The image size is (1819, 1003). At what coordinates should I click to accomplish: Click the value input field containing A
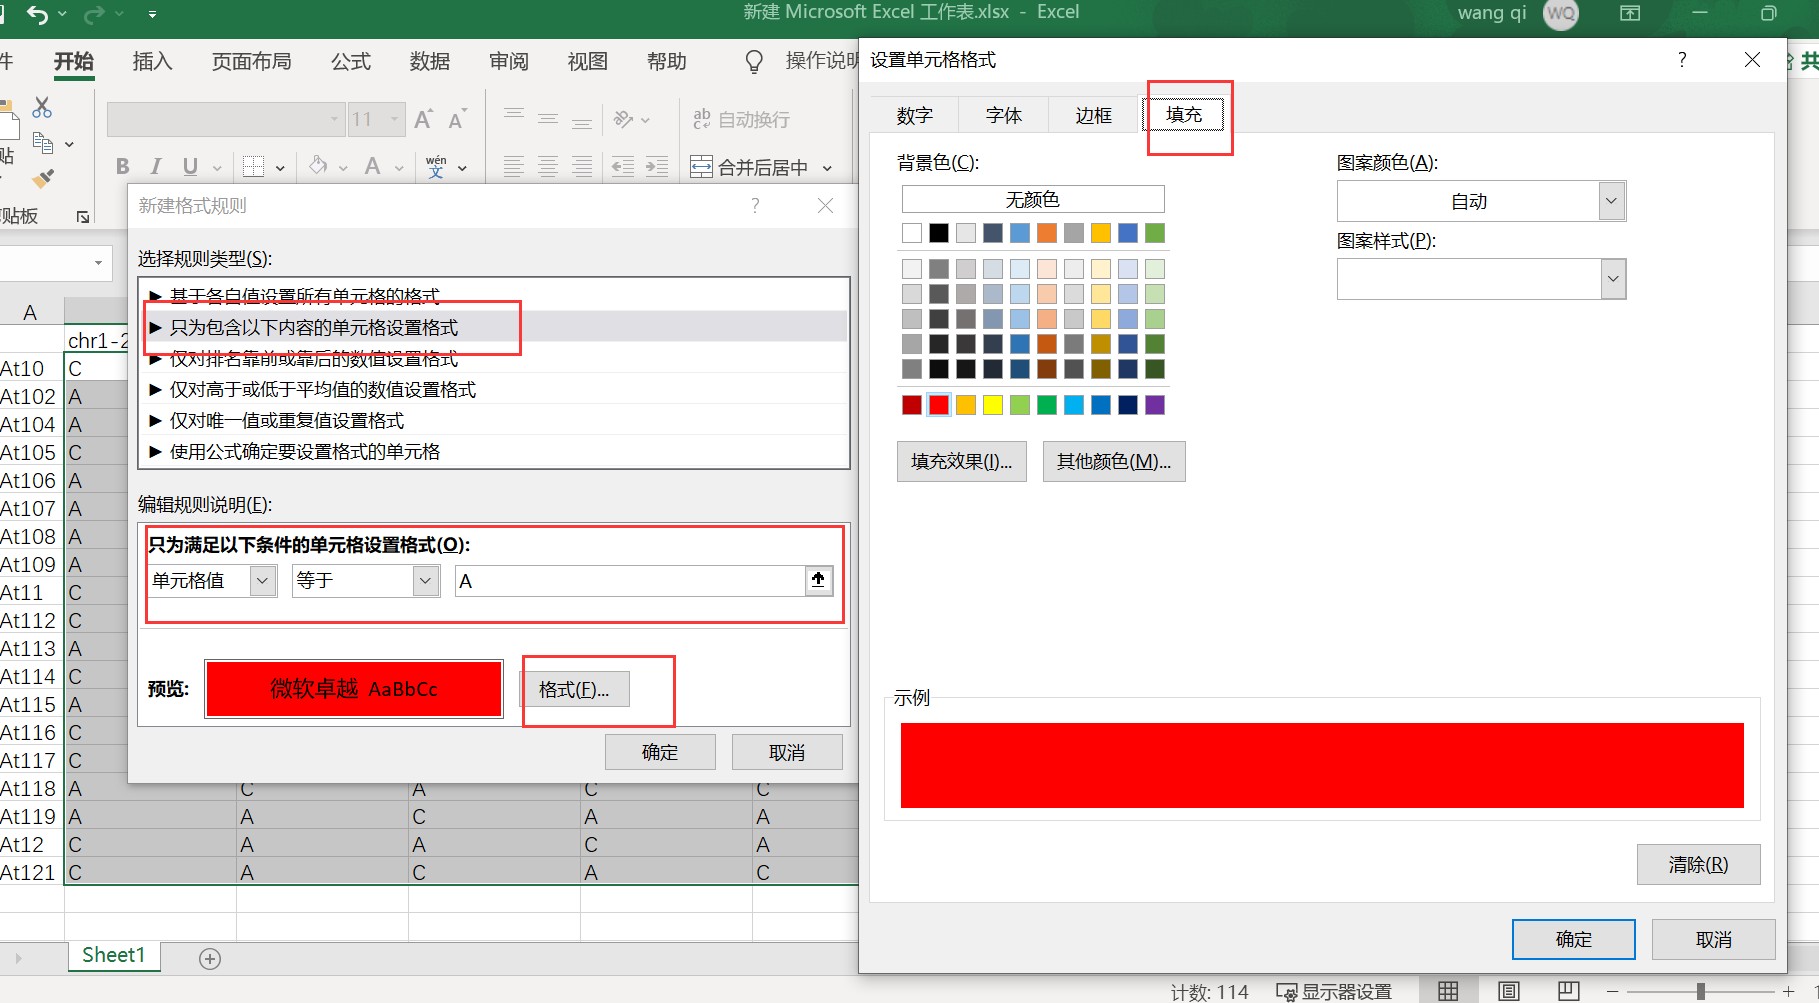pos(630,580)
